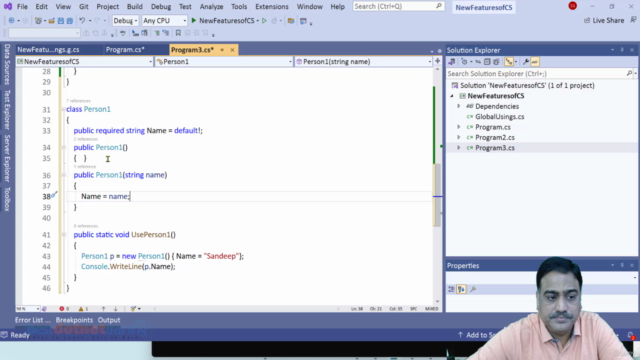
Task: Open the Toolbox side panel tab
Action: 7,199
